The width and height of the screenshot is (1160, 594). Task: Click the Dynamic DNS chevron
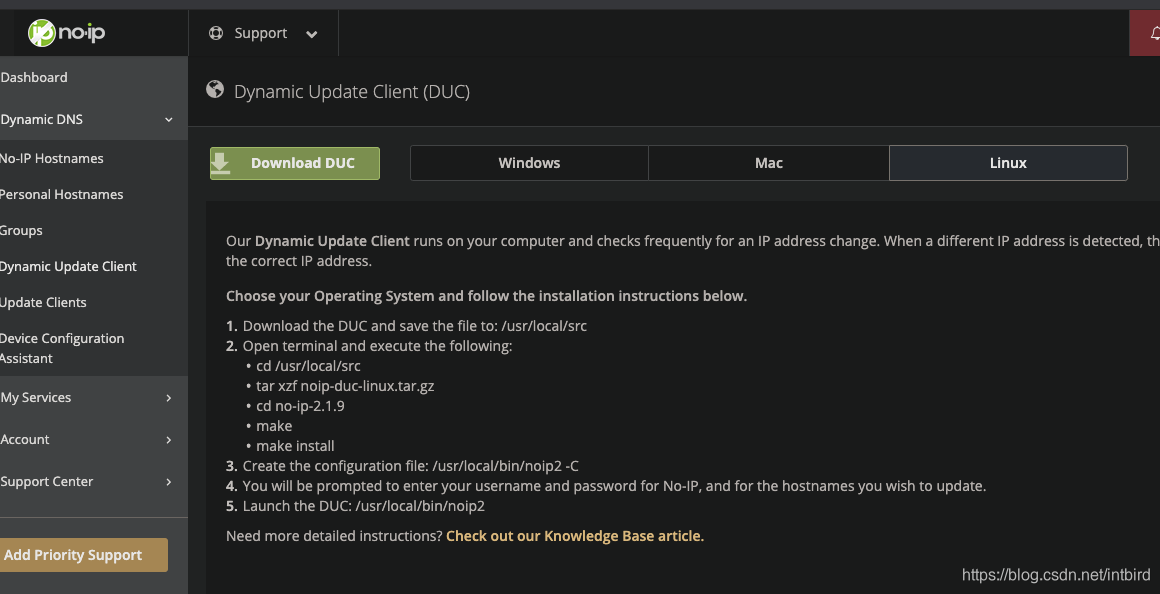[x=169, y=120]
